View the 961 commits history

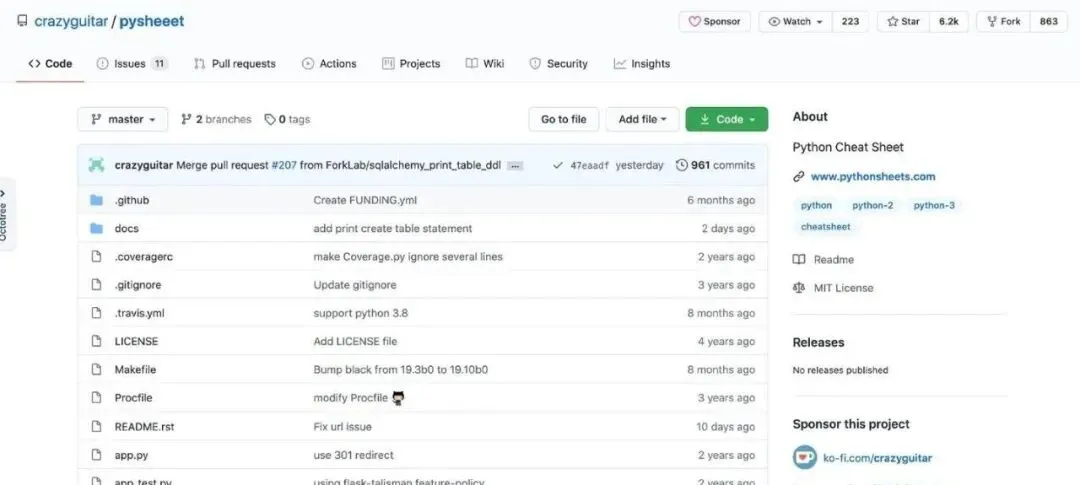point(716,165)
